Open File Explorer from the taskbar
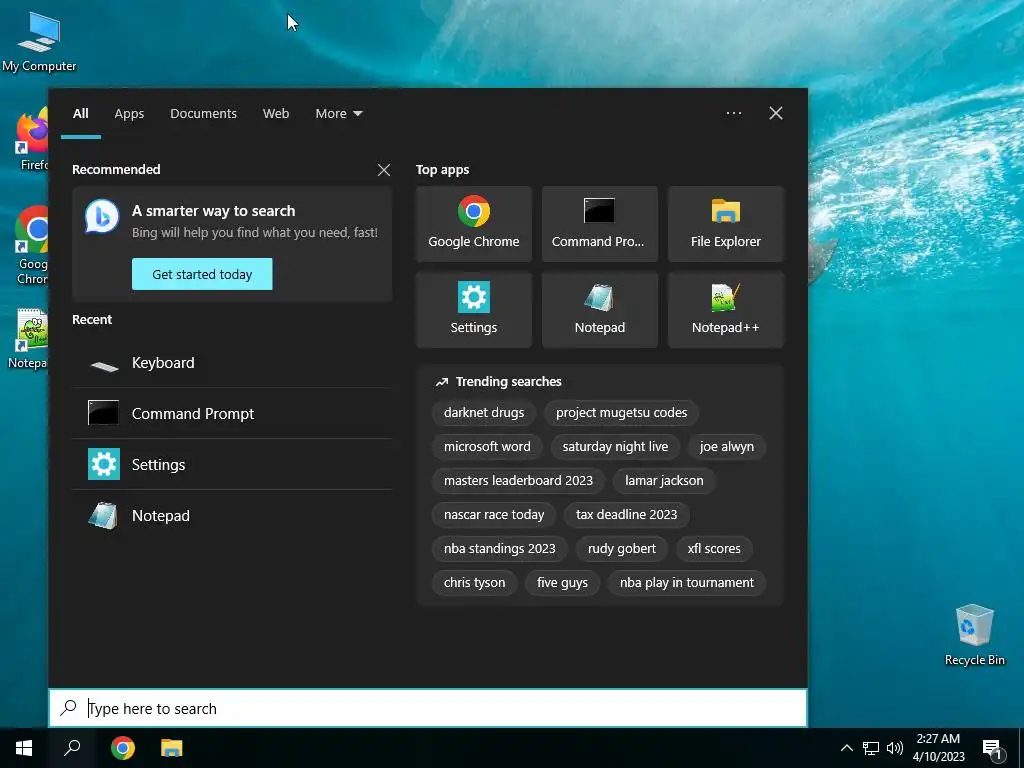 [x=172, y=748]
